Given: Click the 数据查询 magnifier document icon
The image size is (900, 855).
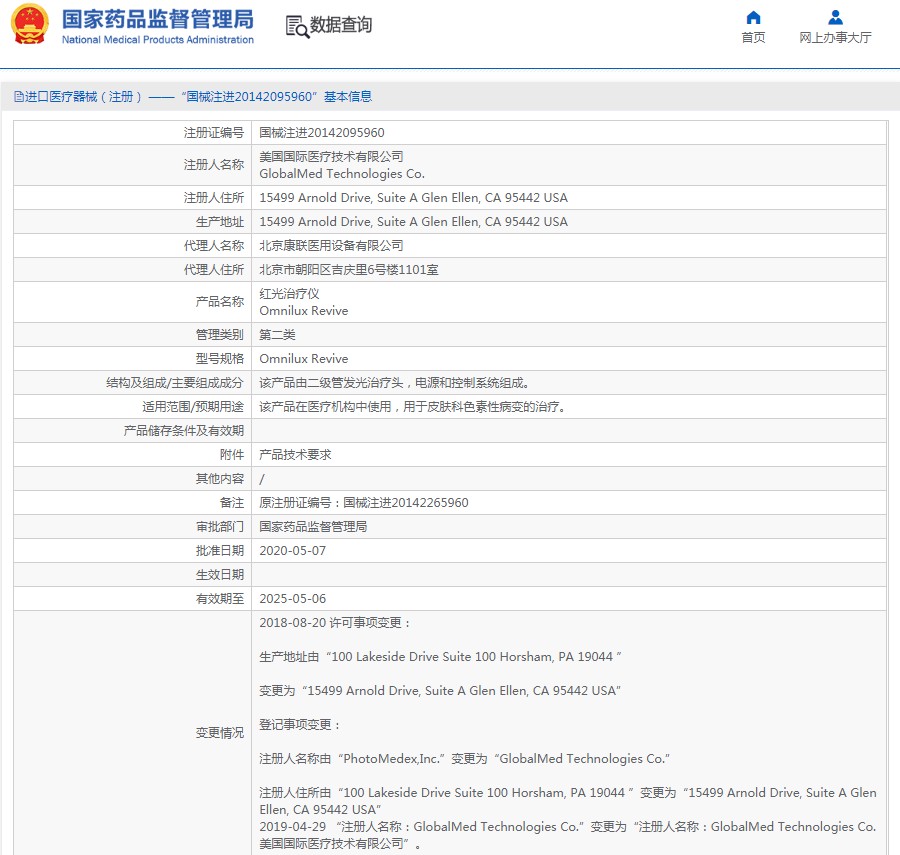Looking at the screenshot, I should click(x=297, y=26).
